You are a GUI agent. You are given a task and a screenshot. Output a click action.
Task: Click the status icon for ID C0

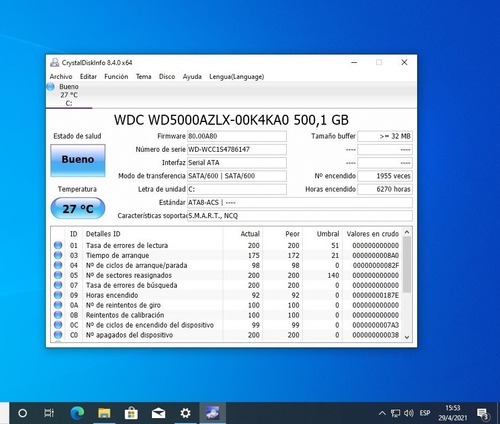[58, 335]
